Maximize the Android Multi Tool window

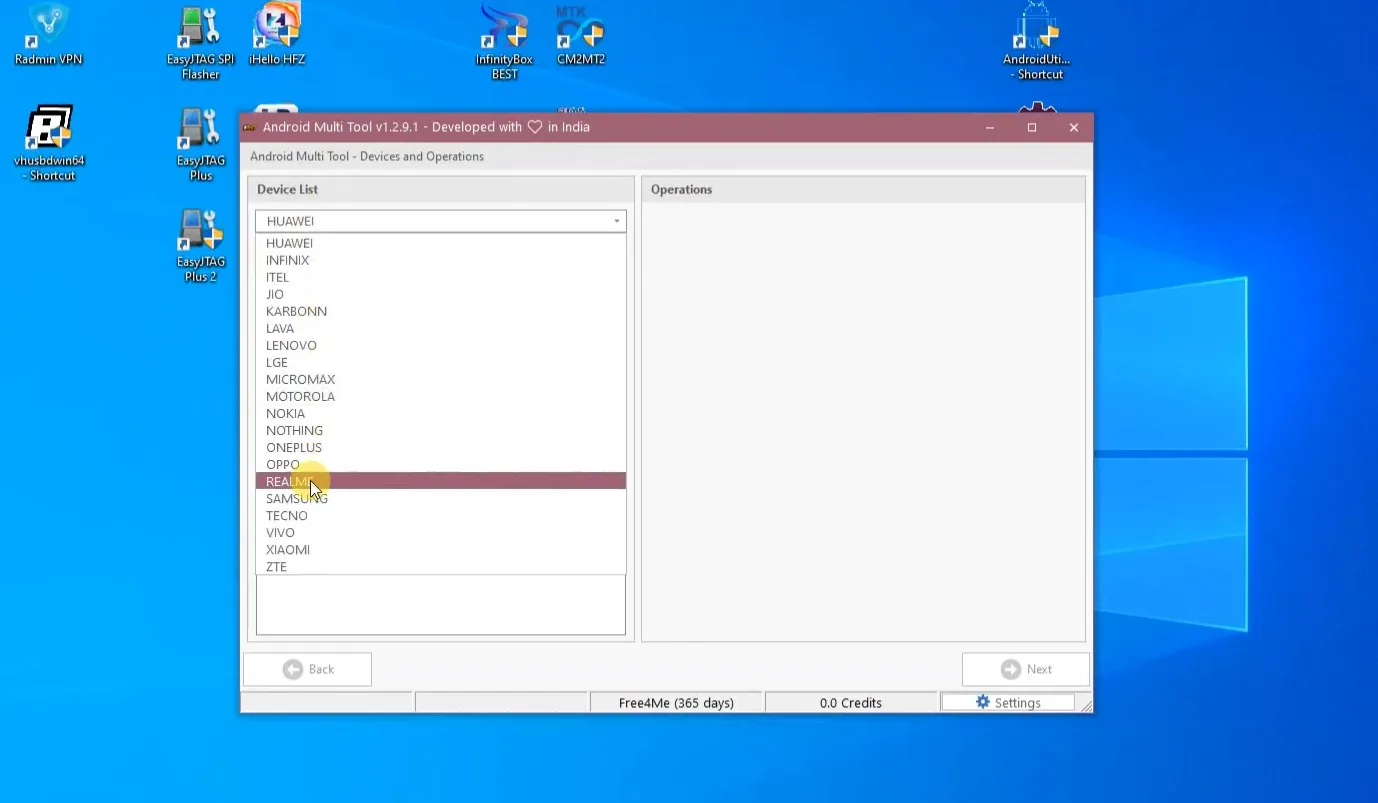pyautogui.click(x=1032, y=127)
